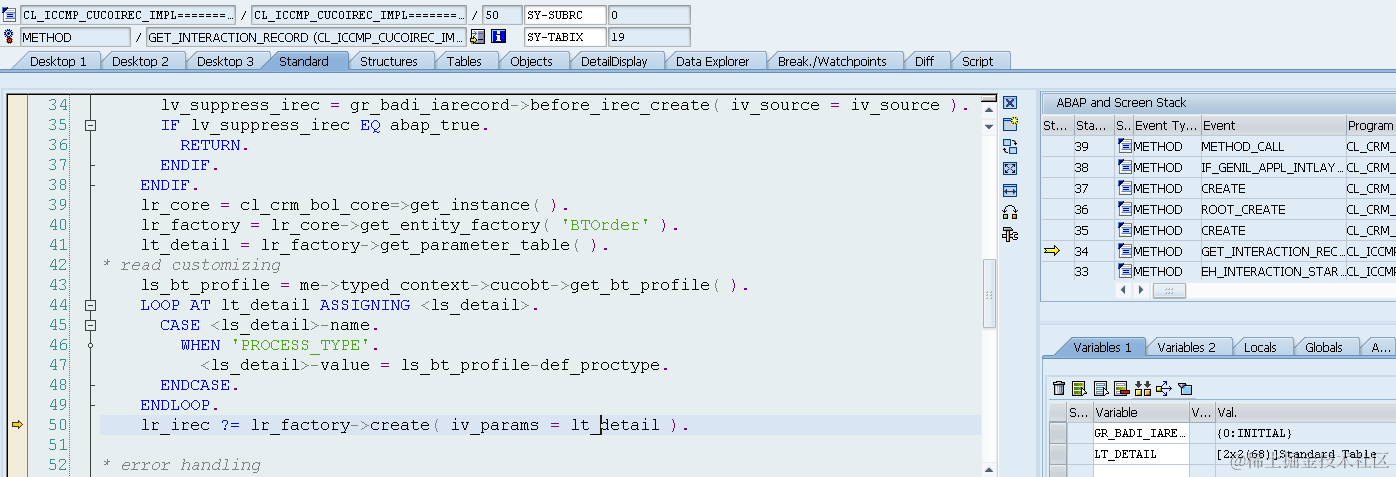Click the Variable column header
The image size is (1396, 477).
(1140, 412)
